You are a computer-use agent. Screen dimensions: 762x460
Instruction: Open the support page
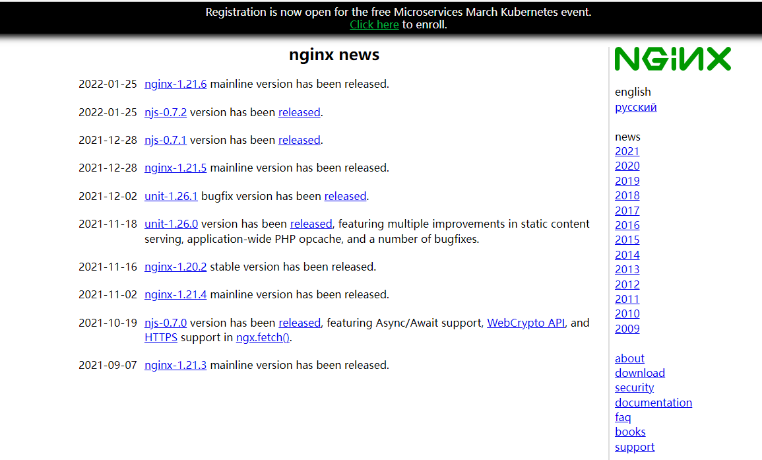pyautogui.click(x=634, y=447)
